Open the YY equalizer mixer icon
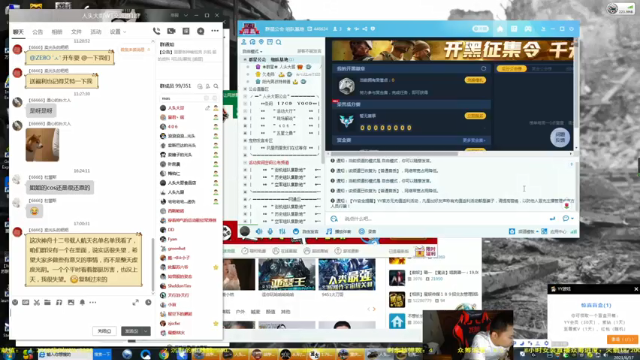The image size is (640, 360). (282, 231)
